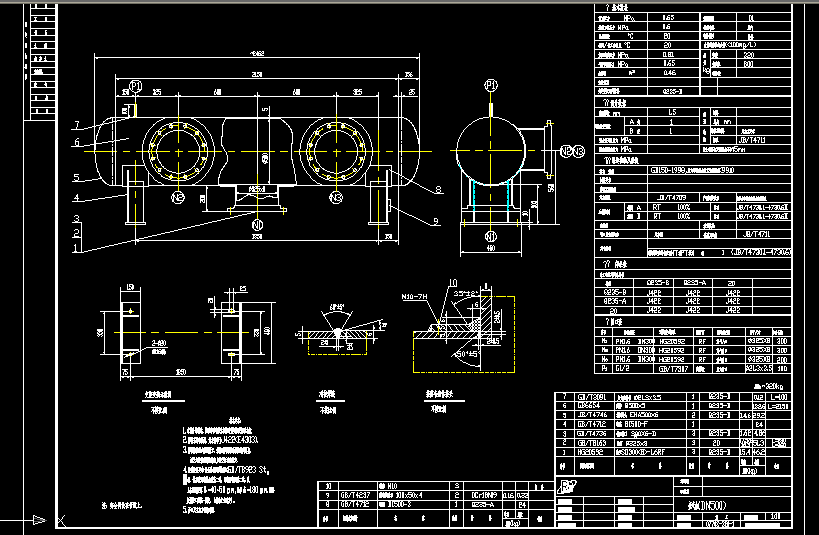Click the overall length dimension ≈2682
819x535 pixels.
click(x=257, y=53)
